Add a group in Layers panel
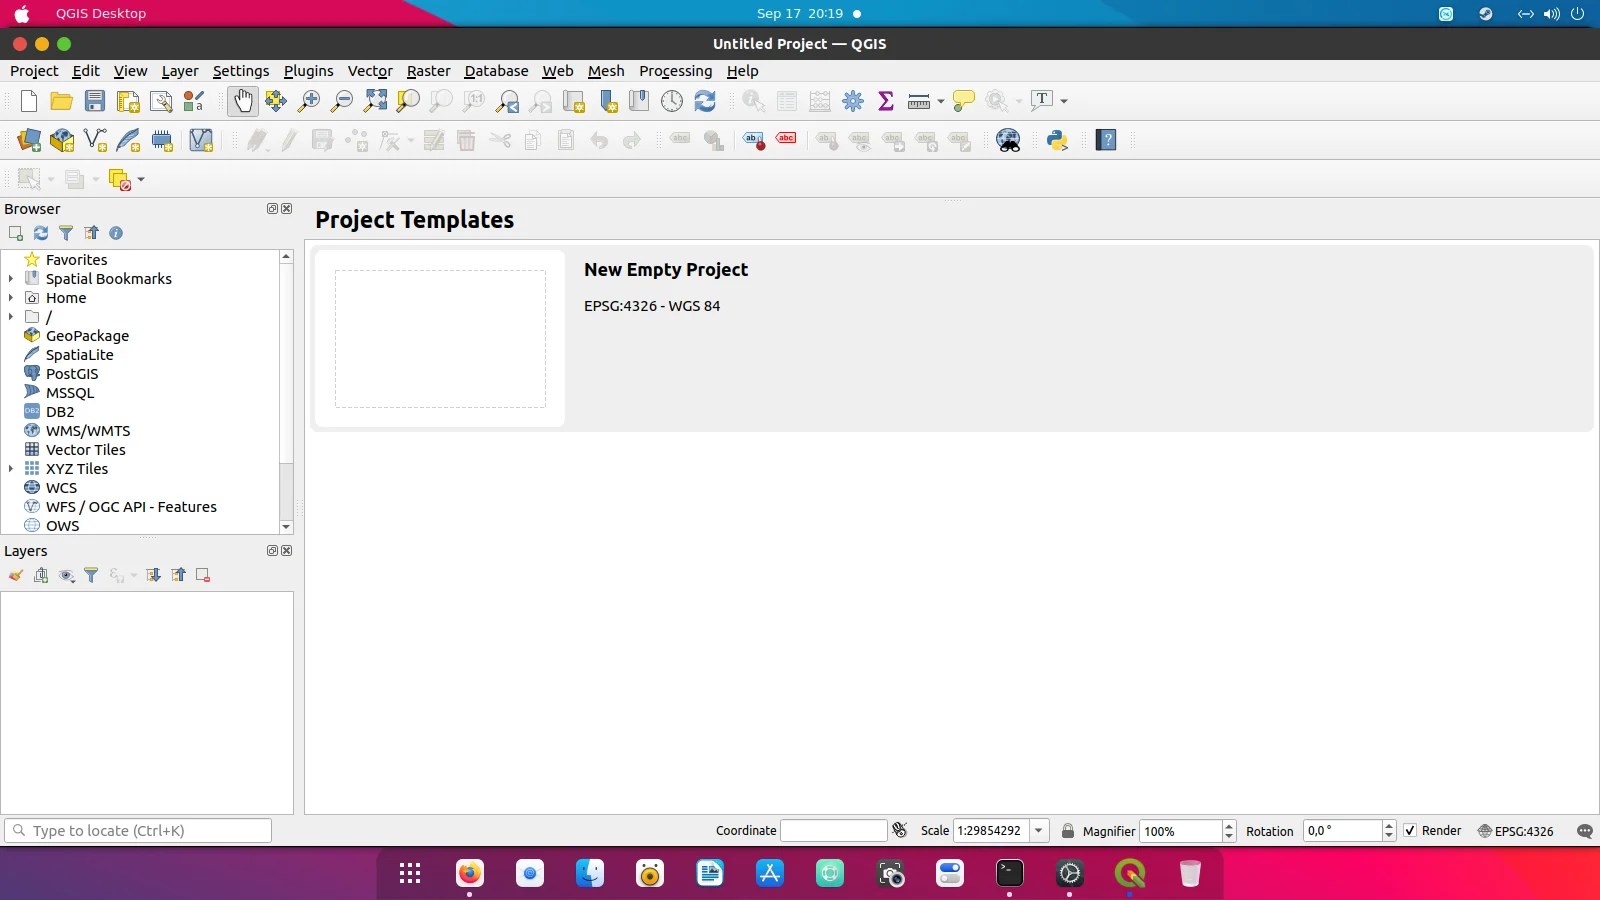This screenshot has width=1600, height=900. (41, 575)
